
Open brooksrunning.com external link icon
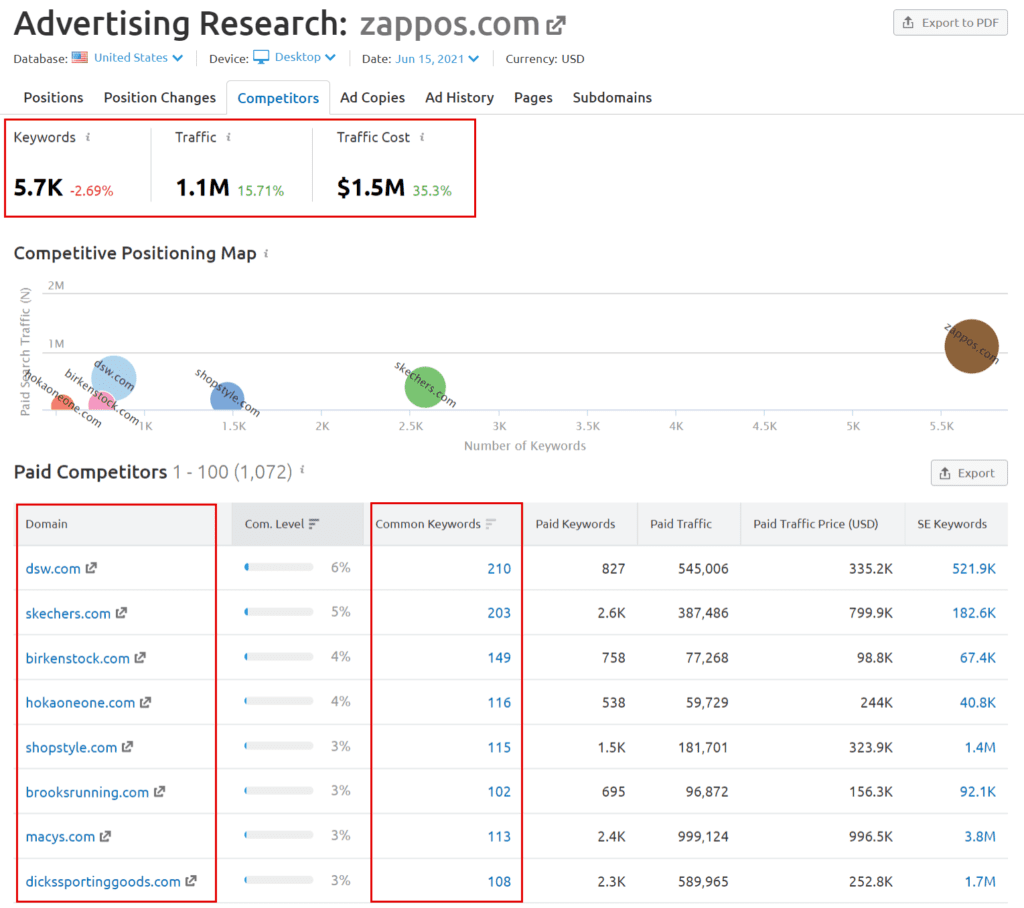(159, 792)
